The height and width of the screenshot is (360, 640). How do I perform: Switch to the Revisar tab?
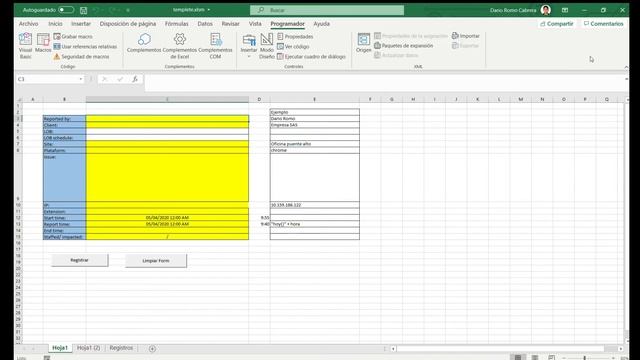pos(231,24)
